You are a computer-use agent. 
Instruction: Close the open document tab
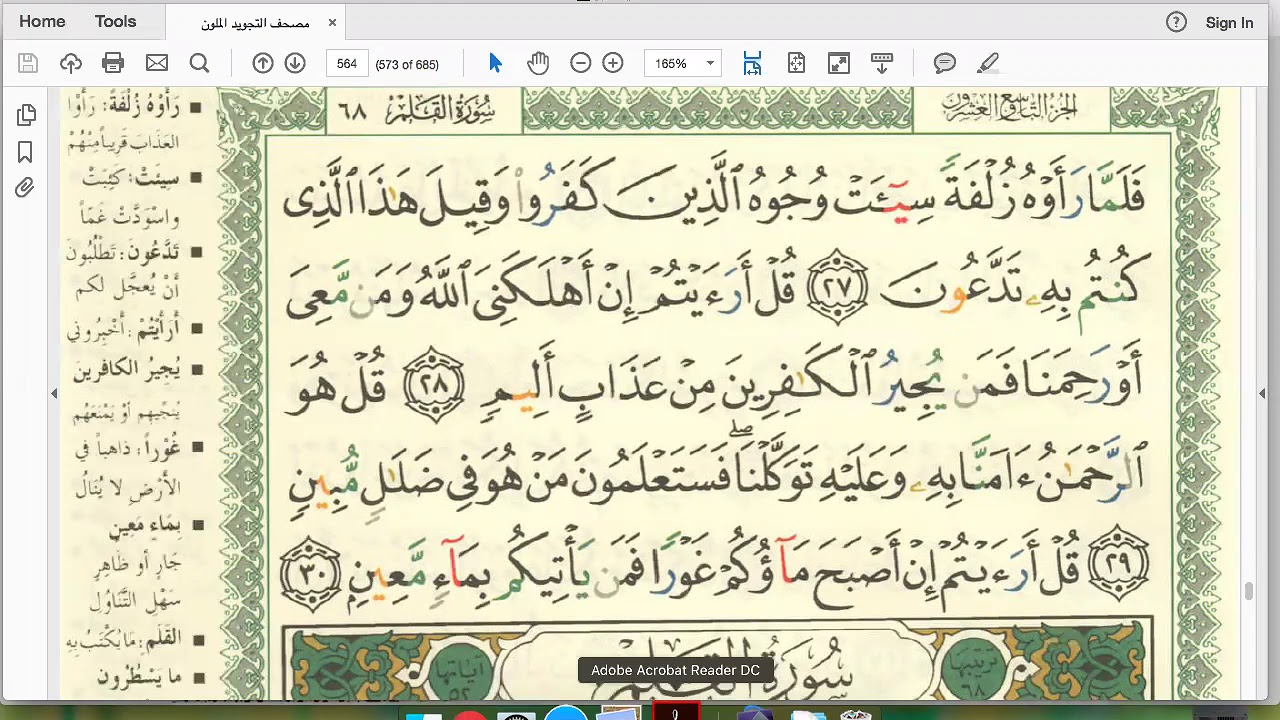point(332,22)
